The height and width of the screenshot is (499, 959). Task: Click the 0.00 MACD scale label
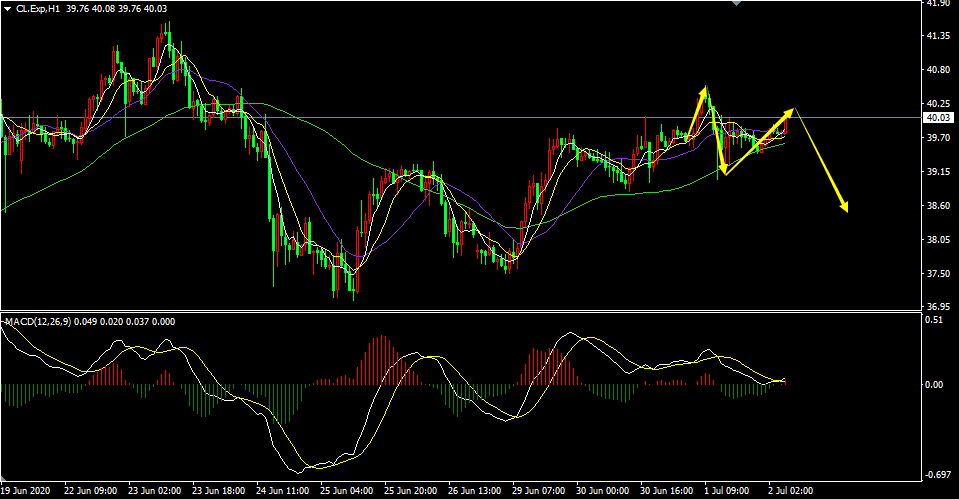pyautogui.click(x=934, y=385)
